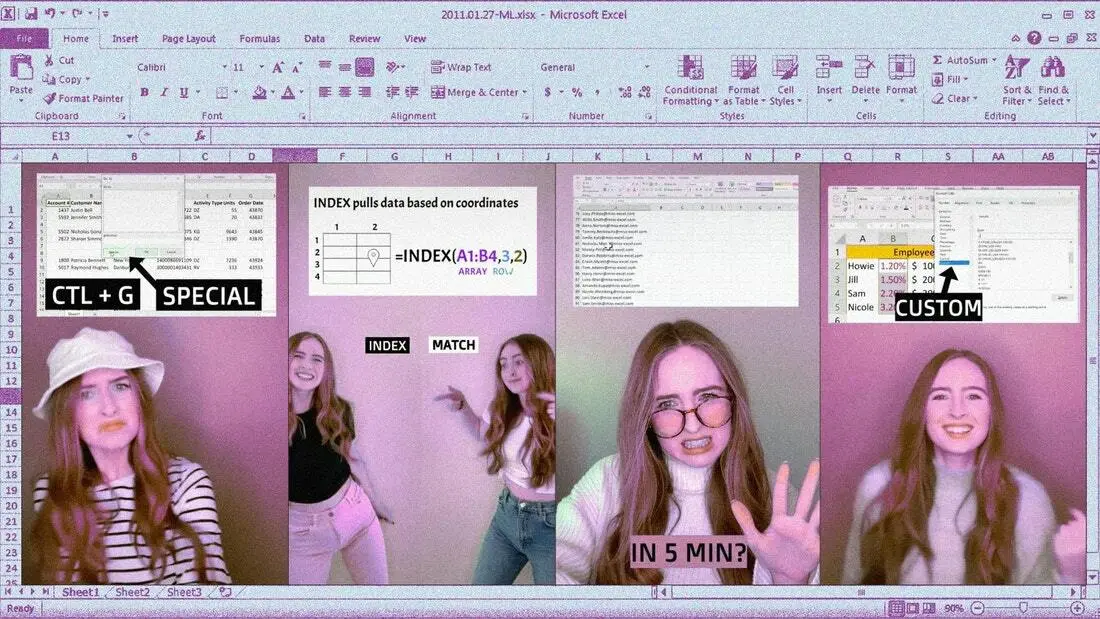Click the Paste clipboard icon
Screen dimensions: 1100x619
click(21, 68)
